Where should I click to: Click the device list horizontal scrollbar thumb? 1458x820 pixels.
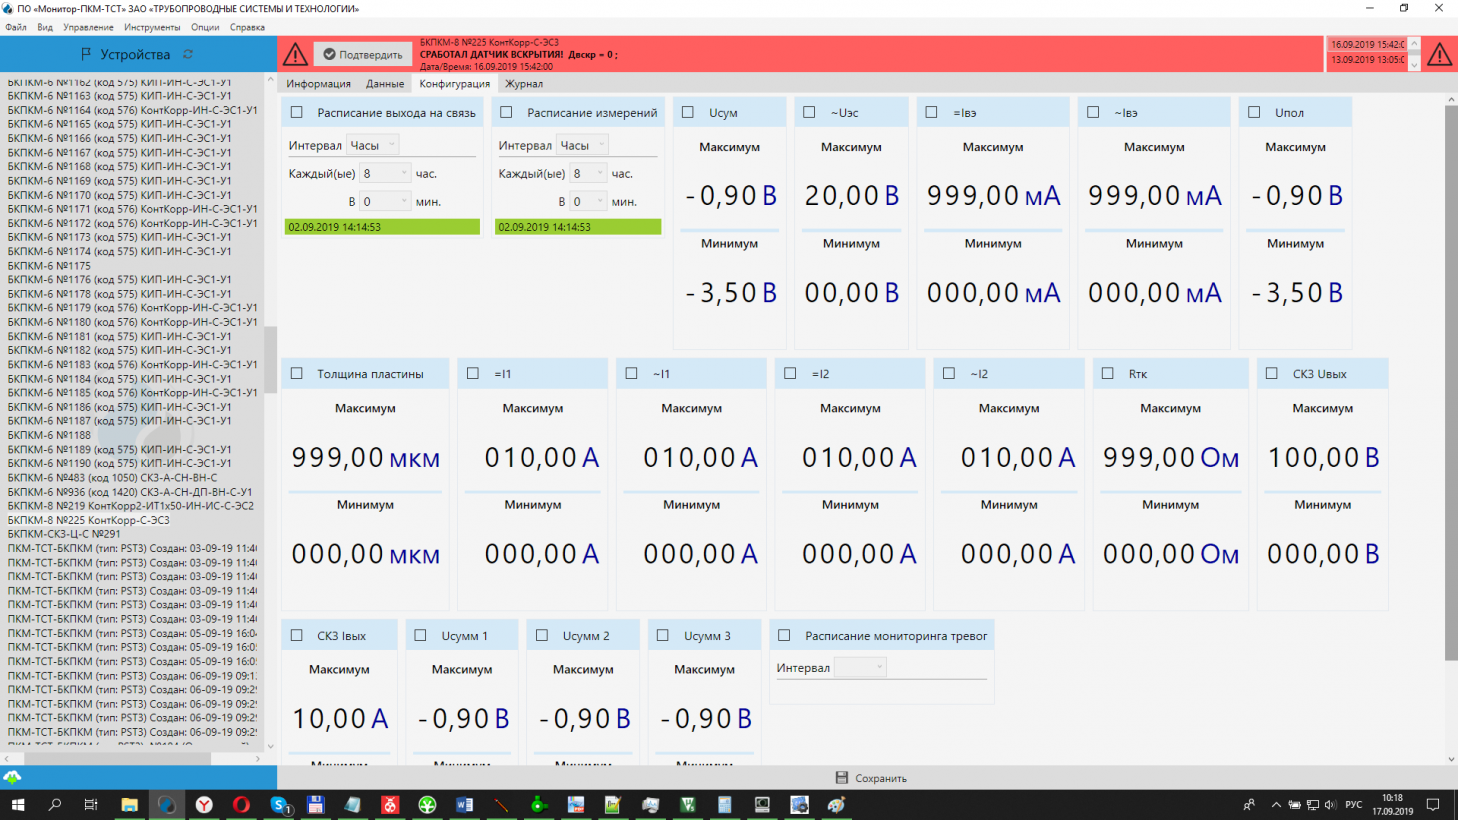click(118, 759)
